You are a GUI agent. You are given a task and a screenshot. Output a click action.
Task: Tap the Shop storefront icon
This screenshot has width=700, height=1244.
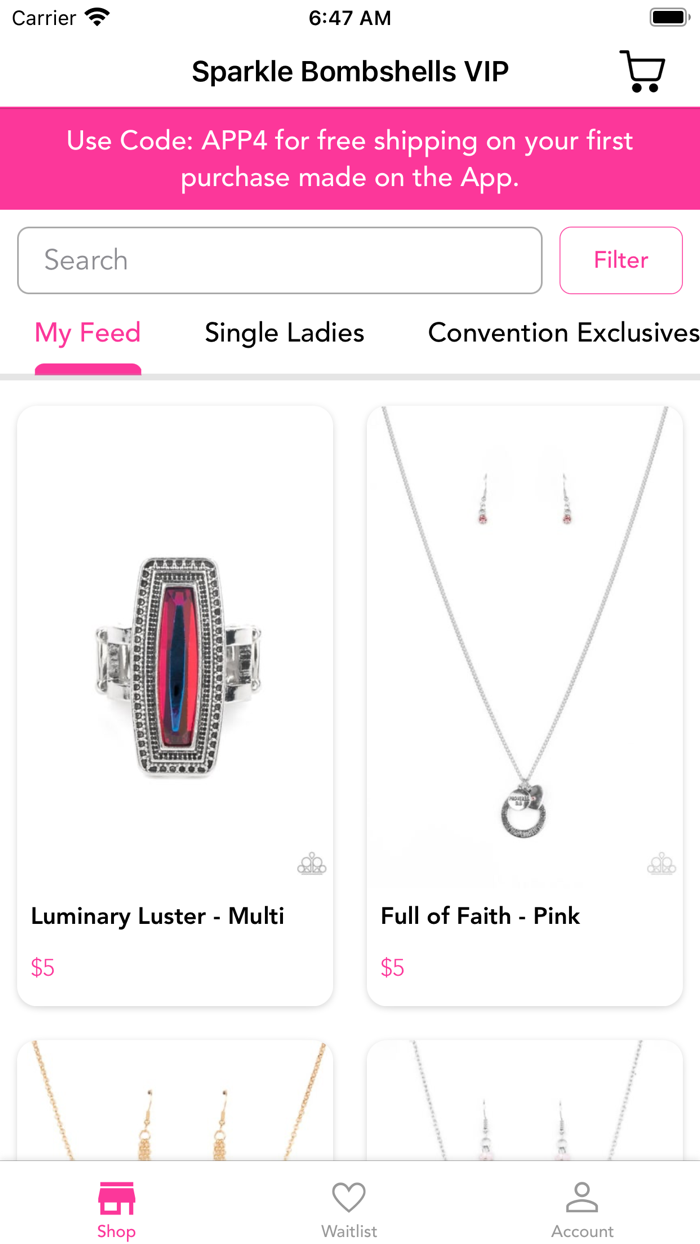point(116,1198)
